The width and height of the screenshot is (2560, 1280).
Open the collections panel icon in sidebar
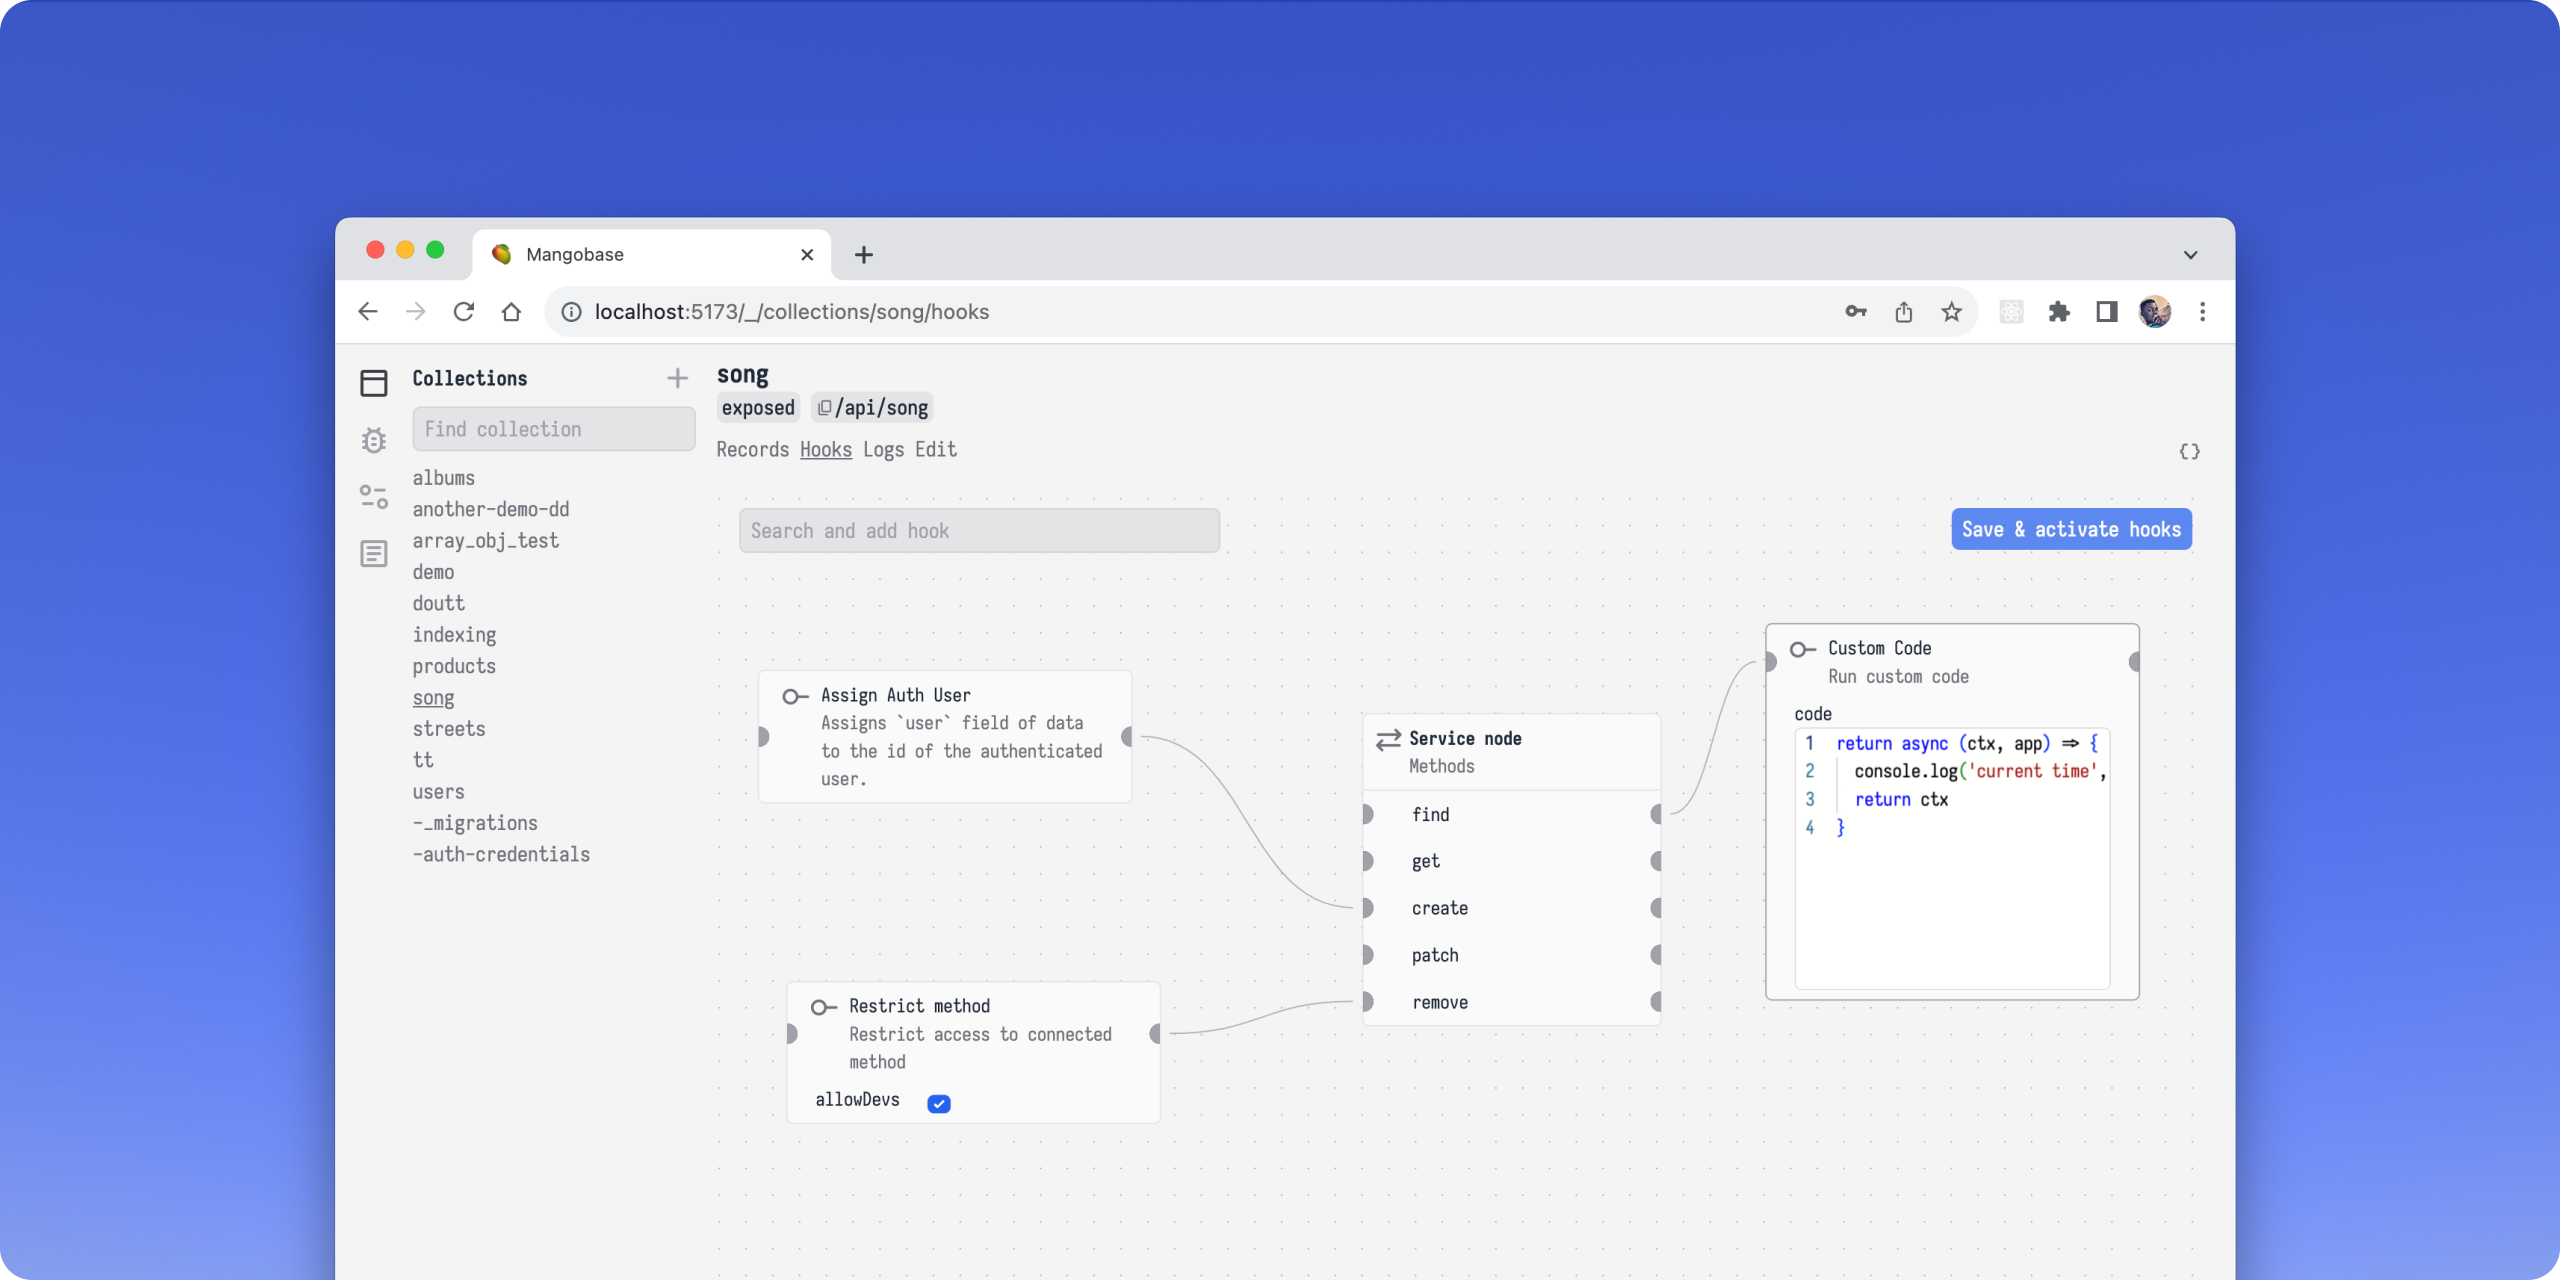coord(373,383)
